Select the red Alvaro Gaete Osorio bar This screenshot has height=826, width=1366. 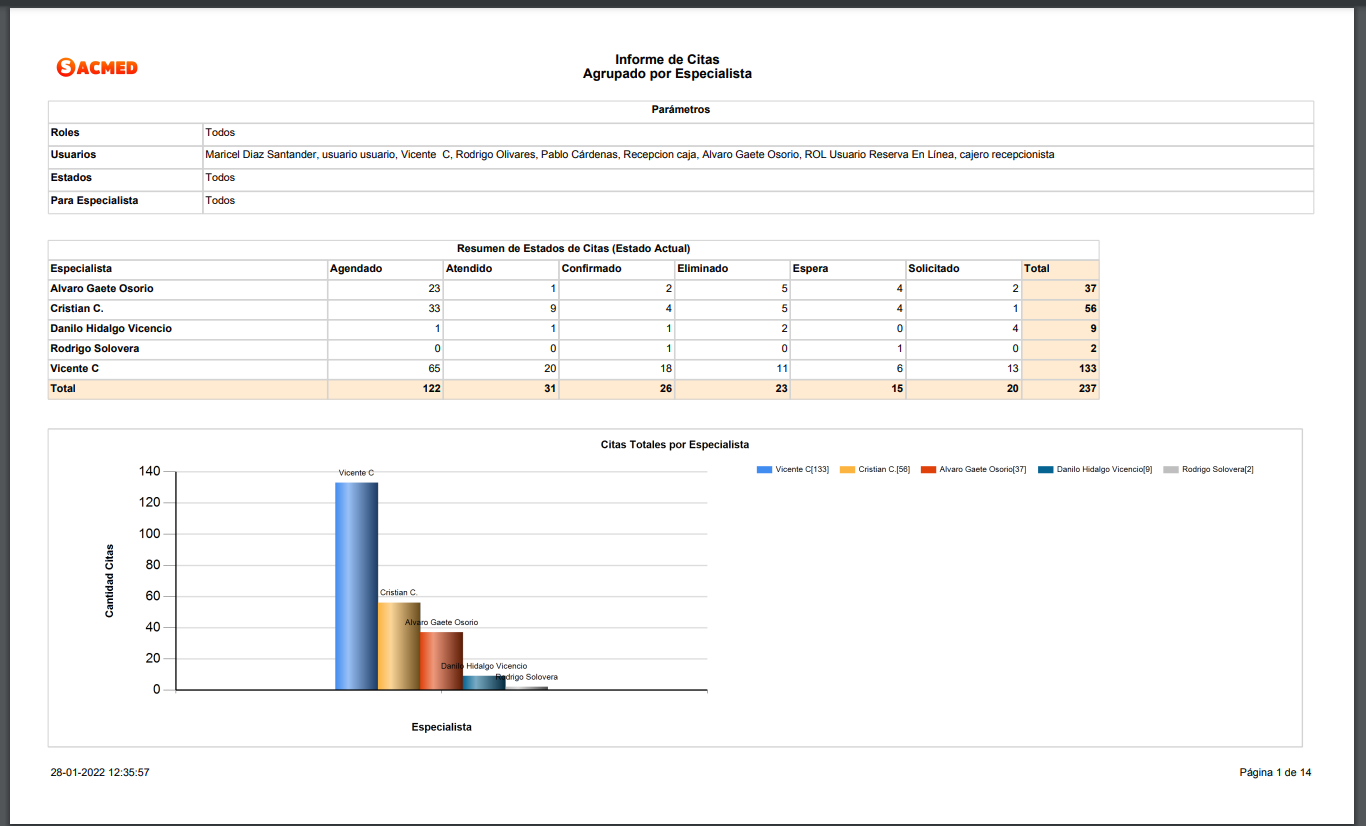(441, 661)
